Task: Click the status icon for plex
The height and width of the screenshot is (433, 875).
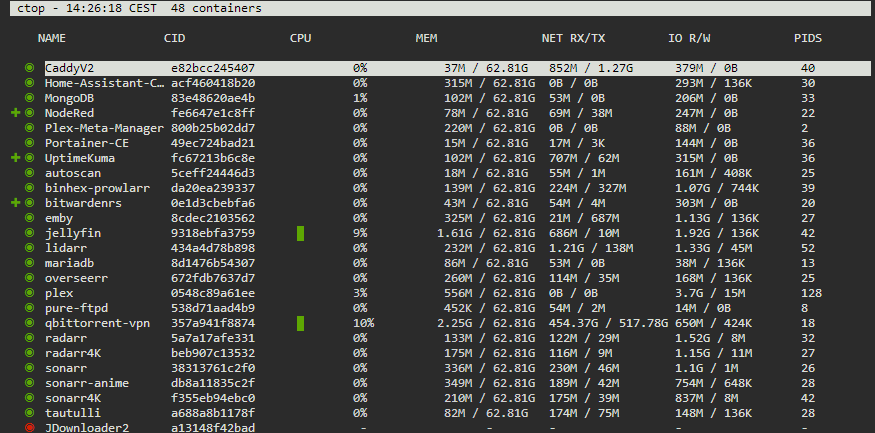Action: 30,293
